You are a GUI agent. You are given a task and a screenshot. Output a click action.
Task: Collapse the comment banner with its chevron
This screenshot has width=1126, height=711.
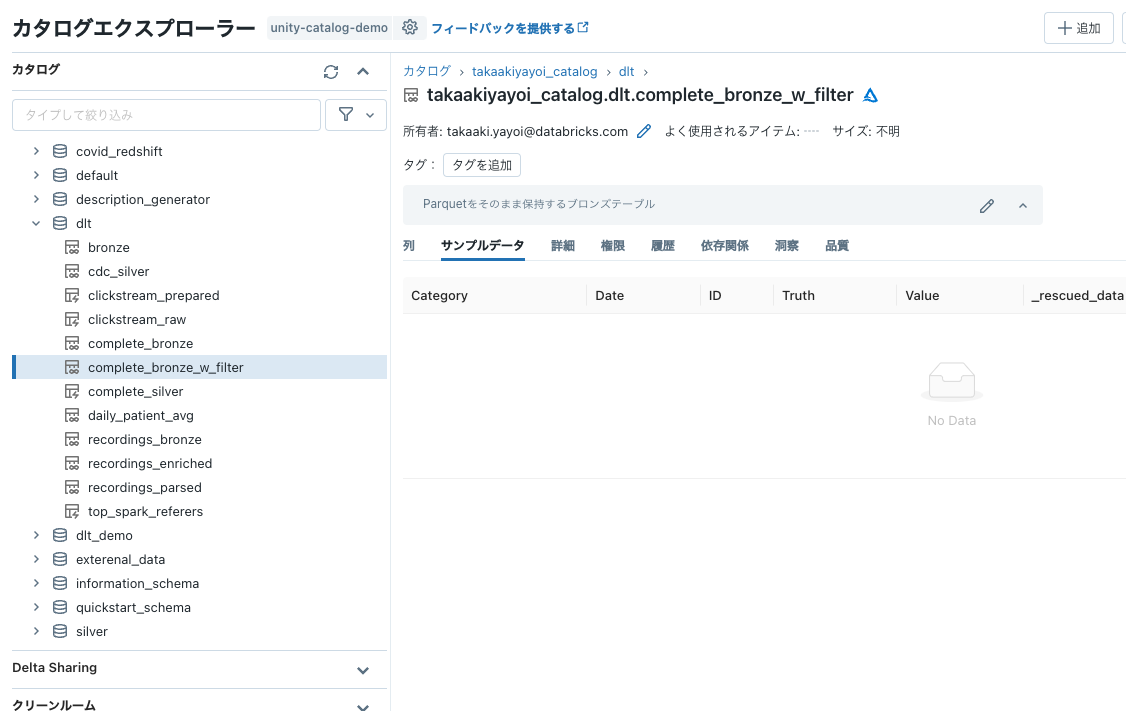click(1022, 204)
